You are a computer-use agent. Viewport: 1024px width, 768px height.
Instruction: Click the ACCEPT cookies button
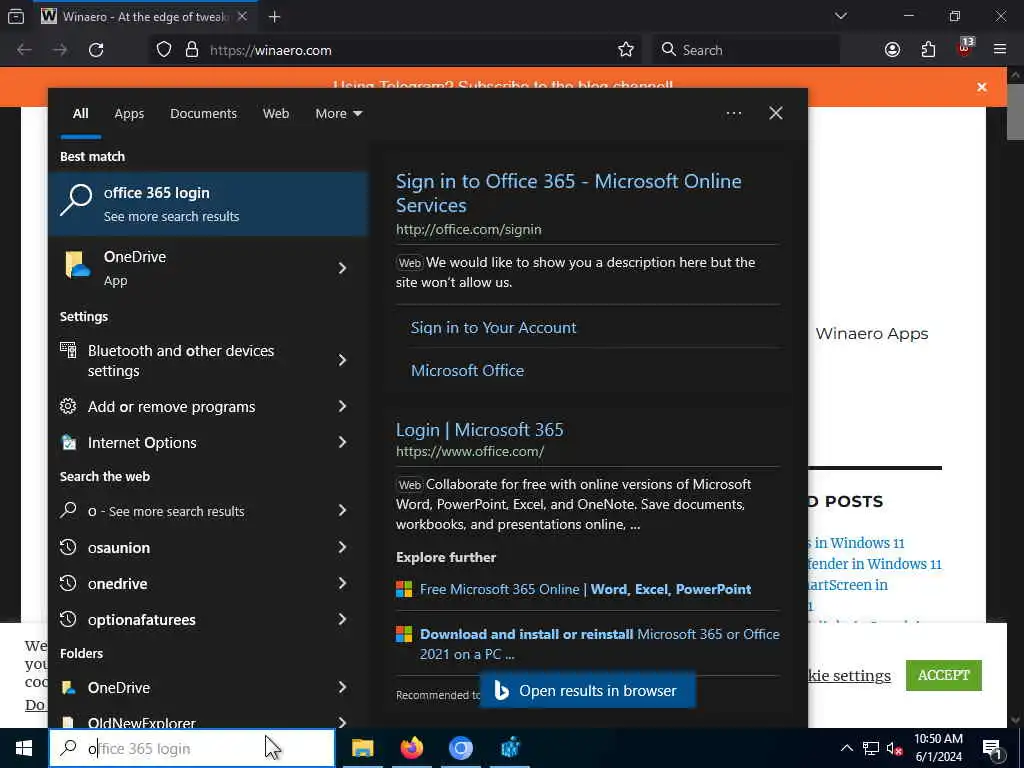(944, 675)
